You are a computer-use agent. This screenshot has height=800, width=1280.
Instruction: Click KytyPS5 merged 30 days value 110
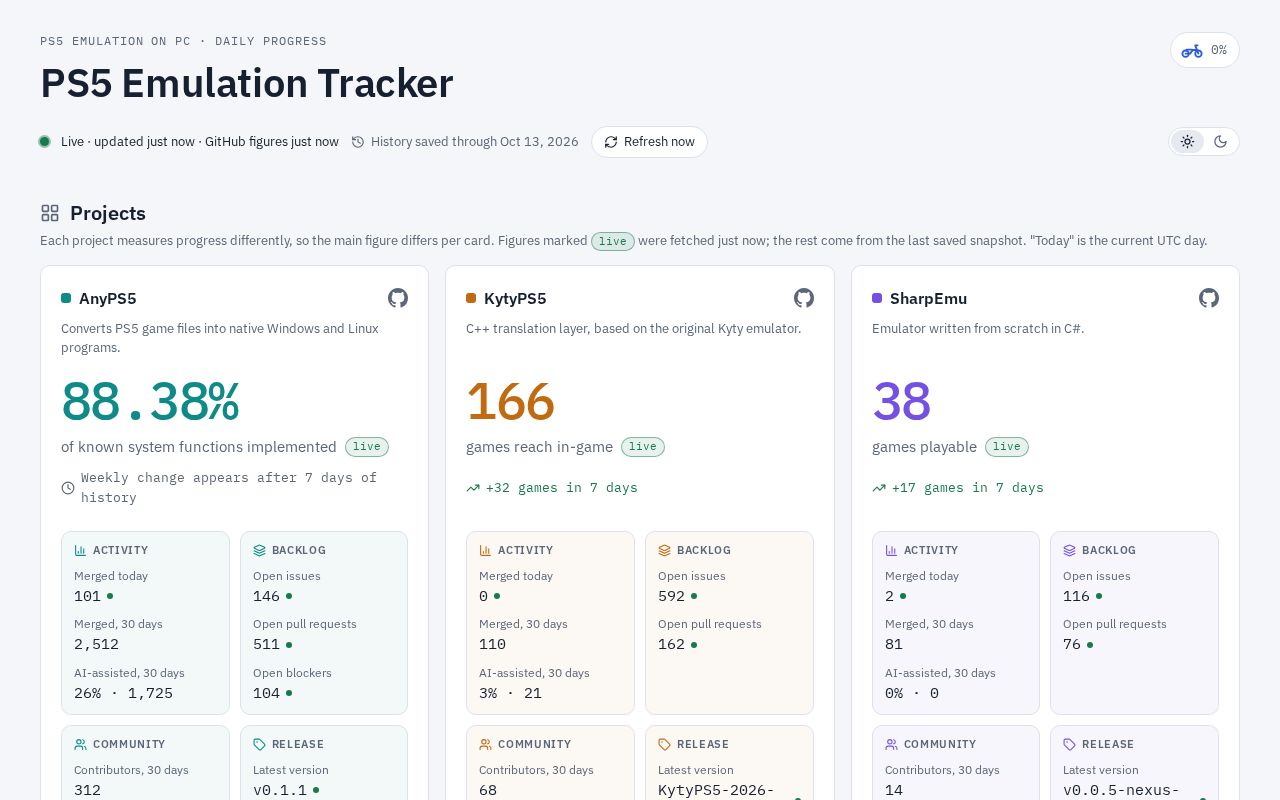click(x=492, y=644)
